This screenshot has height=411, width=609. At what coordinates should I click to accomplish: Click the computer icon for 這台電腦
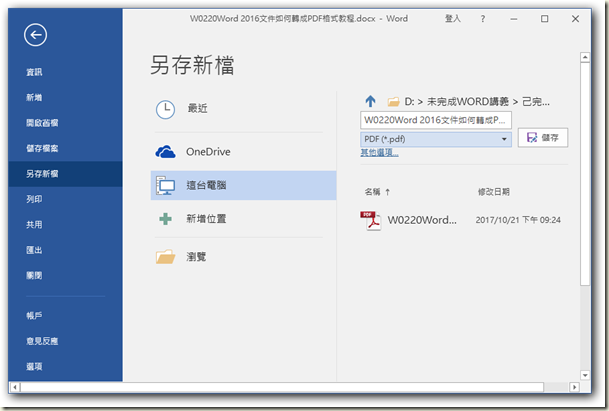(x=165, y=185)
